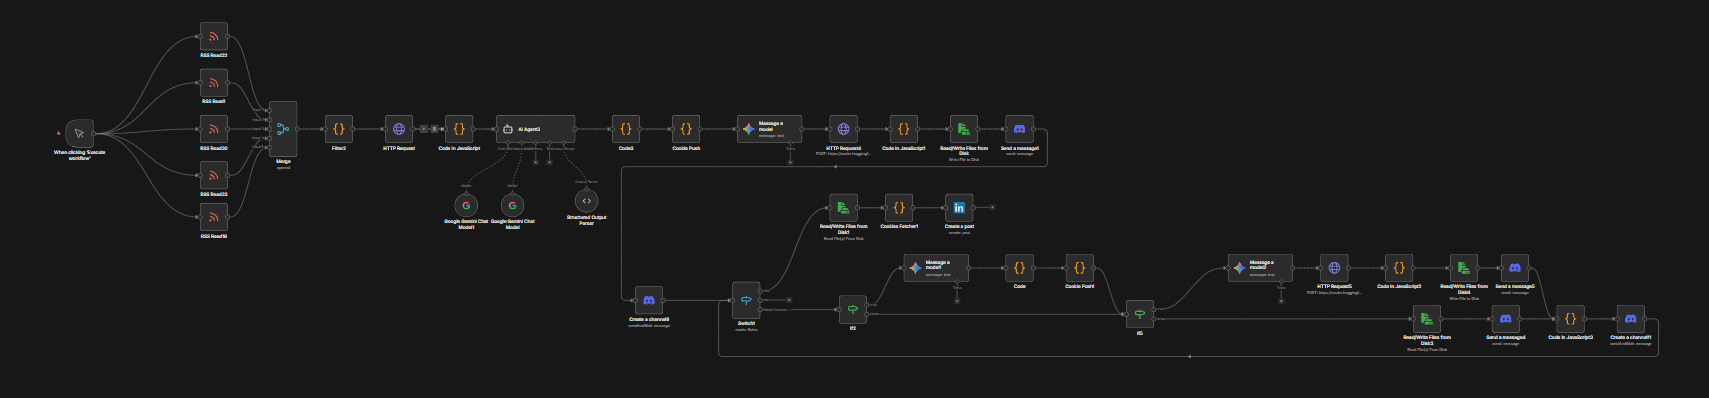Select the Code in JavaScript3 node at bottom right
Screen dimensions: 1709x398
tap(1570, 319)
